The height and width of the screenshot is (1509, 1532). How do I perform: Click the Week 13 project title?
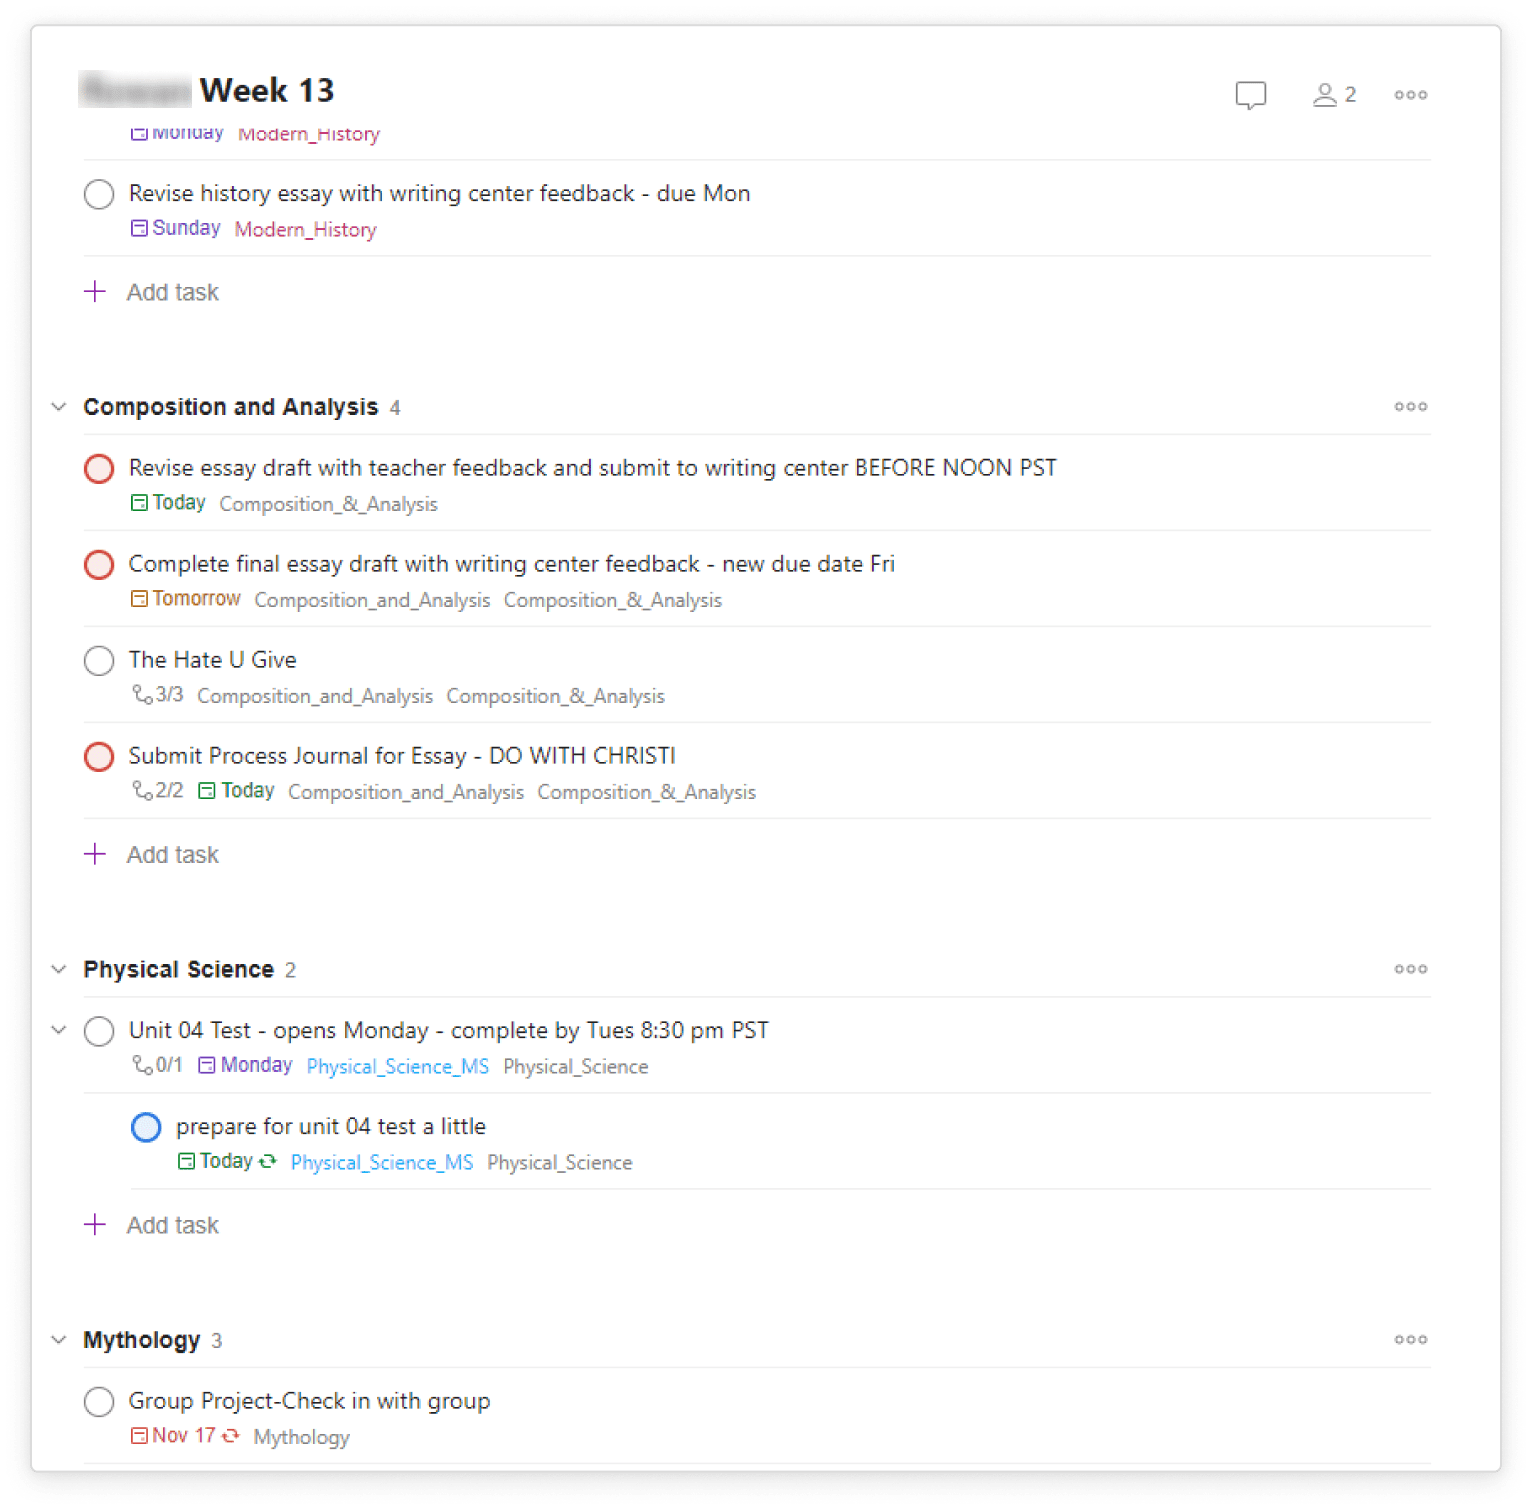(x=265, y=90)
